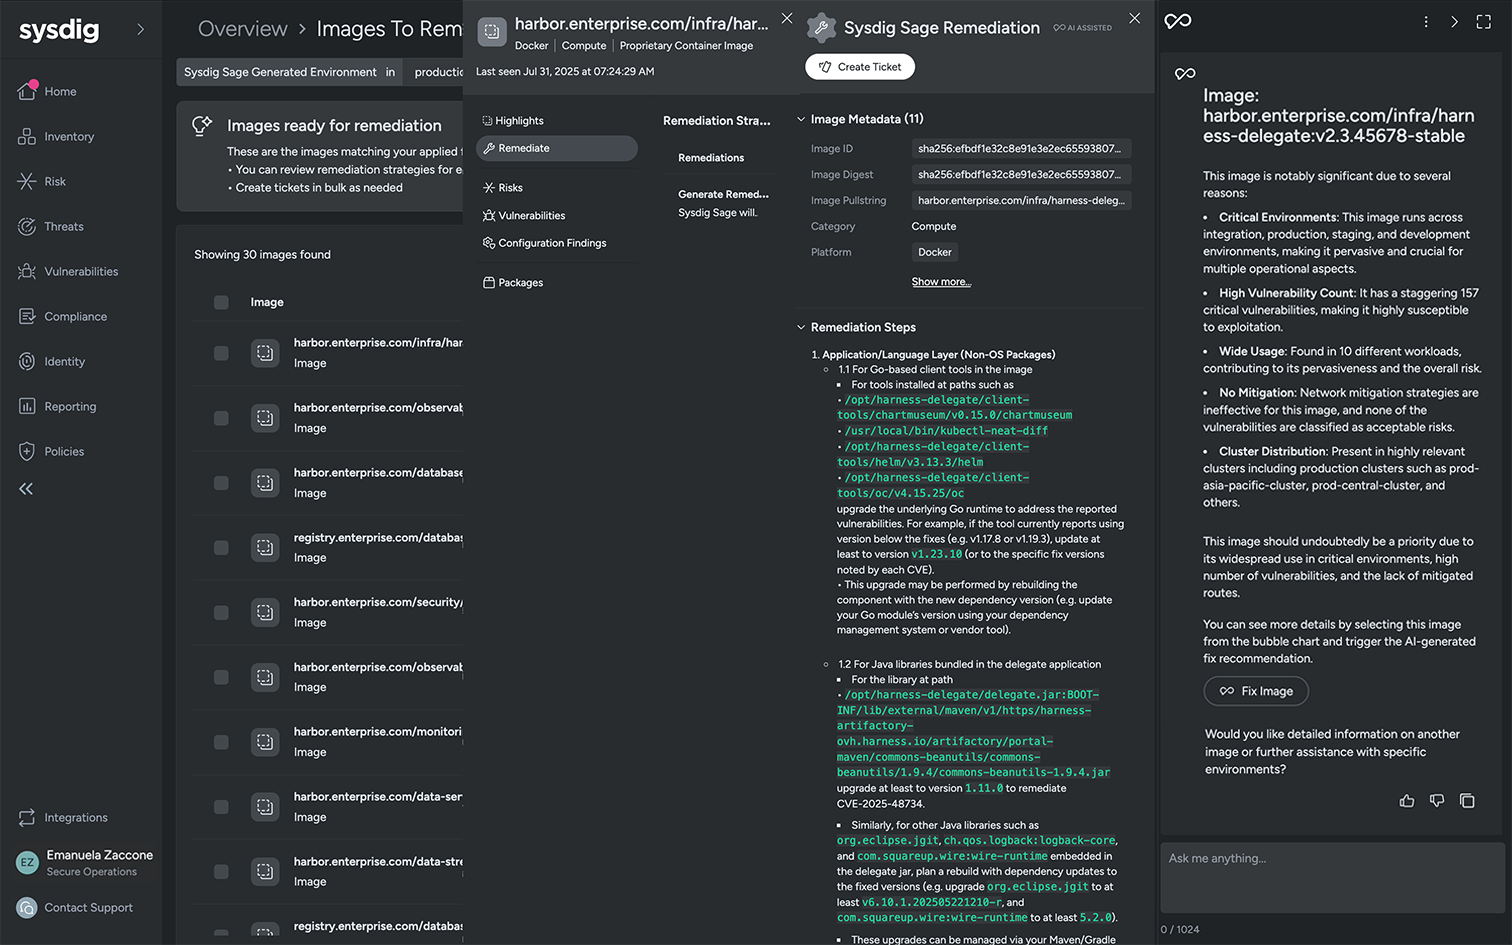Click the container image icon in header
Image resolution: width=1512 pixels, height=945 pixels.
point(491,32)
